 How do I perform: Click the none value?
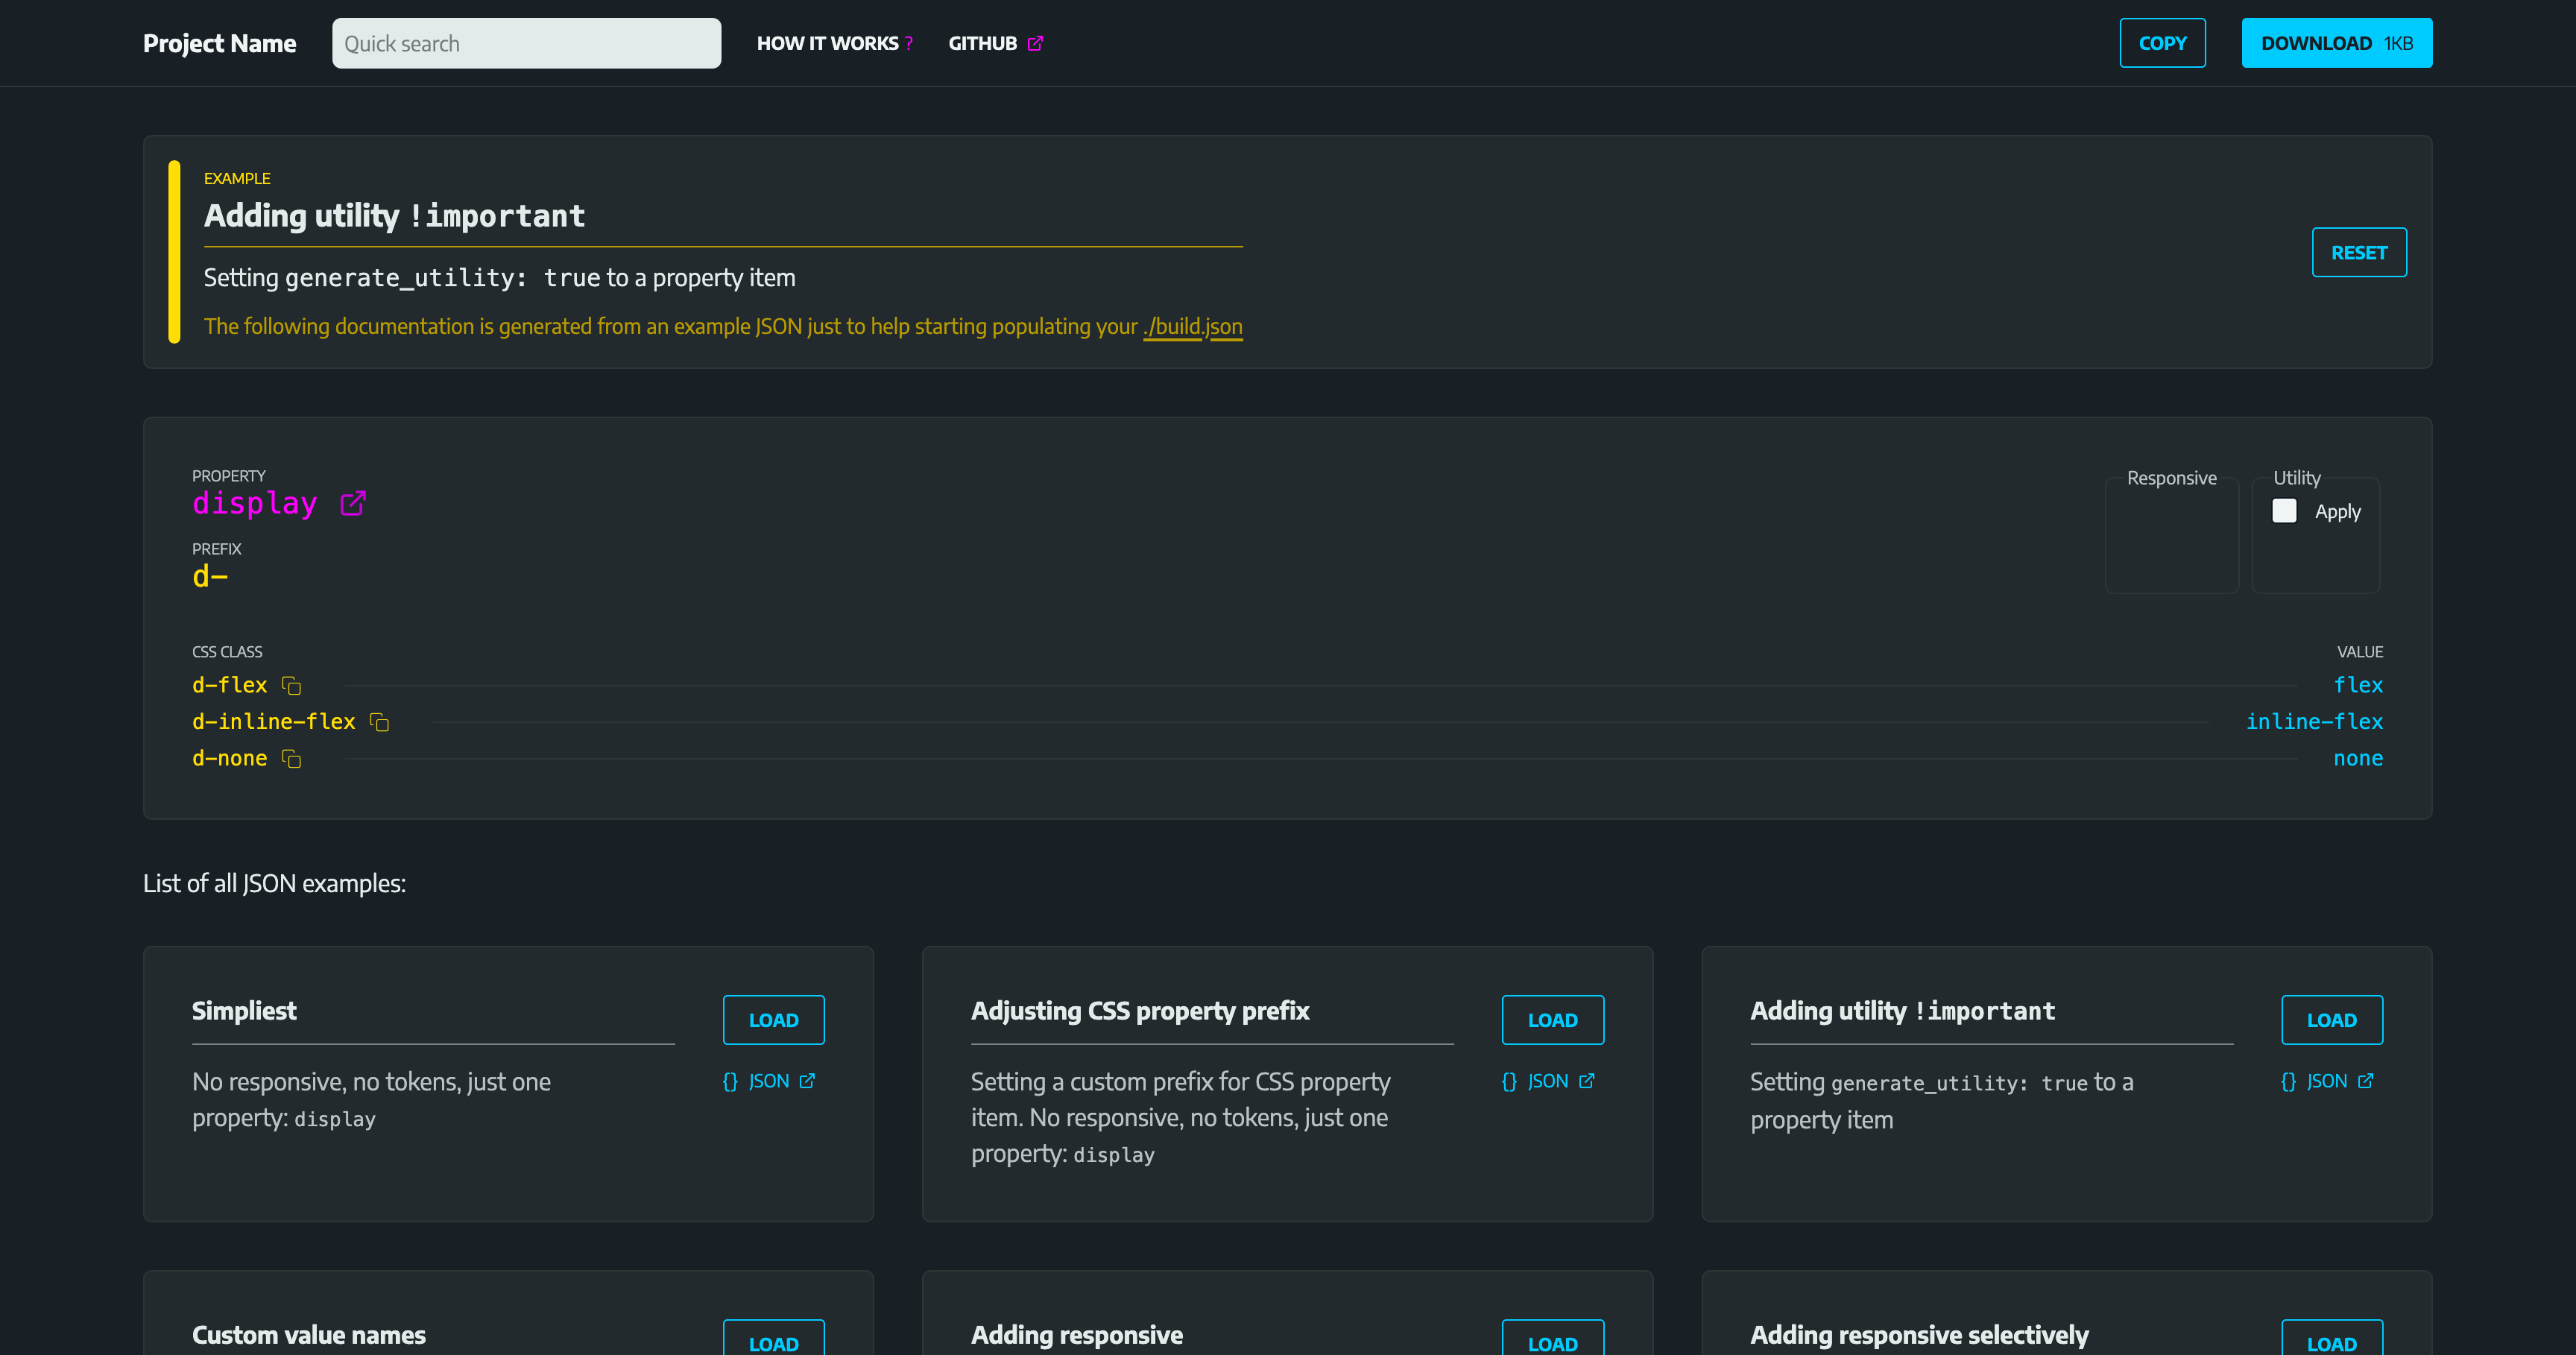[2358, 759]
